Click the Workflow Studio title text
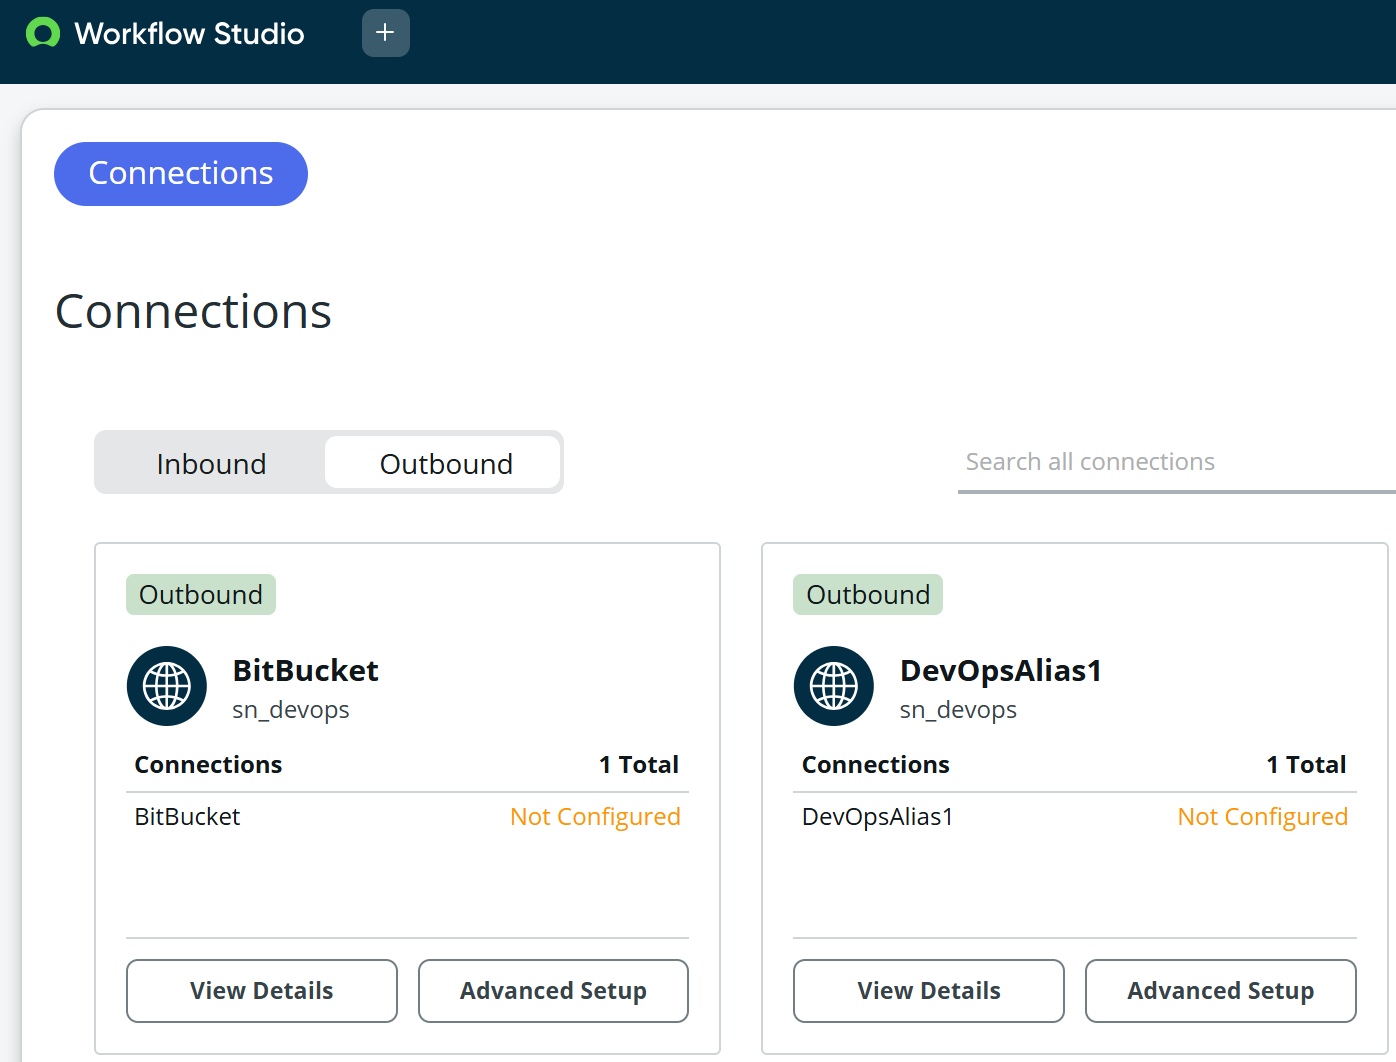 pos(190,33)
